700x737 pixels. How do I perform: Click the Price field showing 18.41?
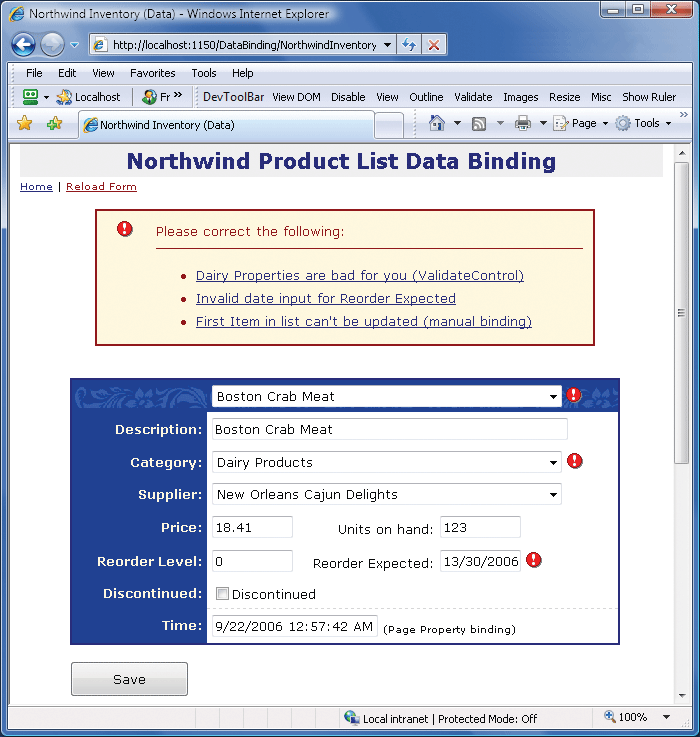coord(252,527)
